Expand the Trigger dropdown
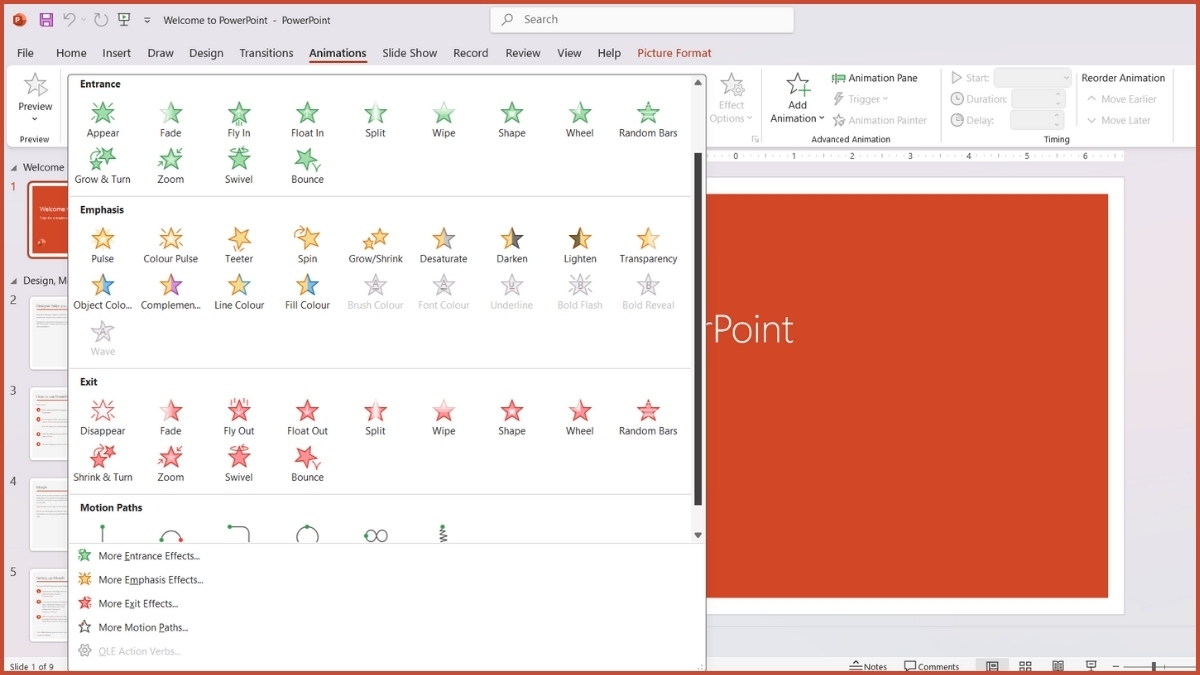This screenshot has width=1200, height=675. coord(861,98)
